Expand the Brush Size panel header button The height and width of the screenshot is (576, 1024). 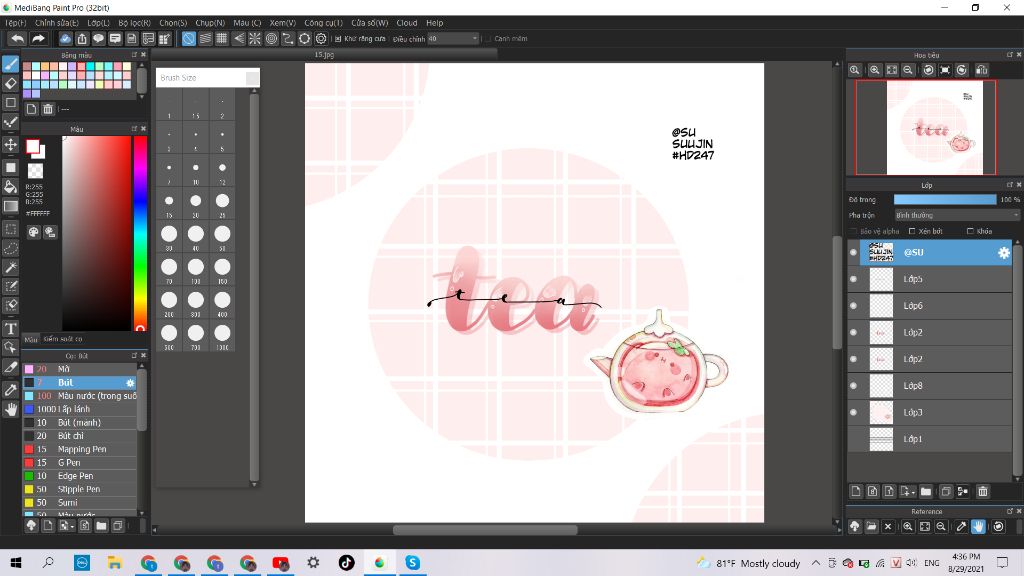click(252, 78)
